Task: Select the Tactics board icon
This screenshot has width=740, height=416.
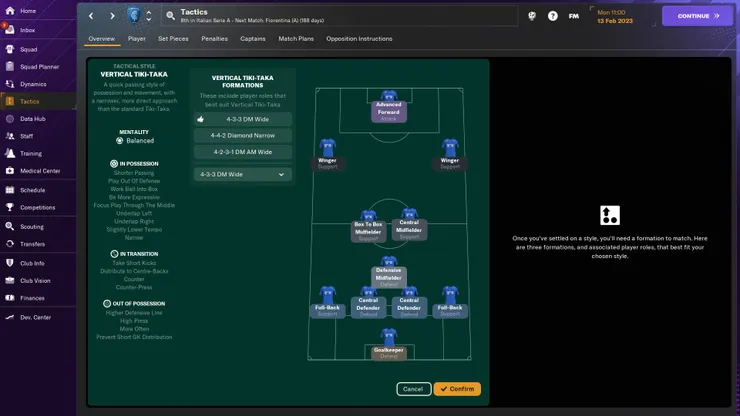Action: tap(10, 101)
